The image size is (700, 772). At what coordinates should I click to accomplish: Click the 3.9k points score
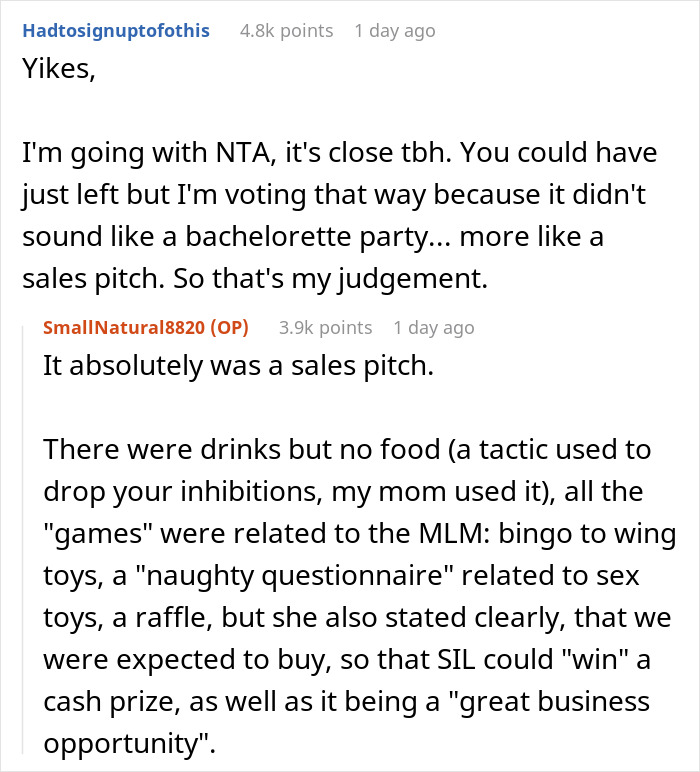[325, 327]
